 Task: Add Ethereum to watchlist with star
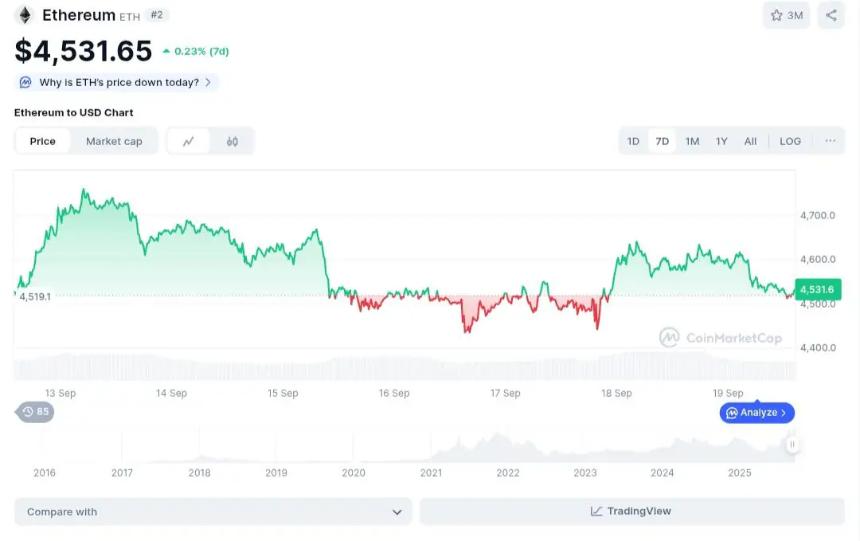tap(786, 15)
